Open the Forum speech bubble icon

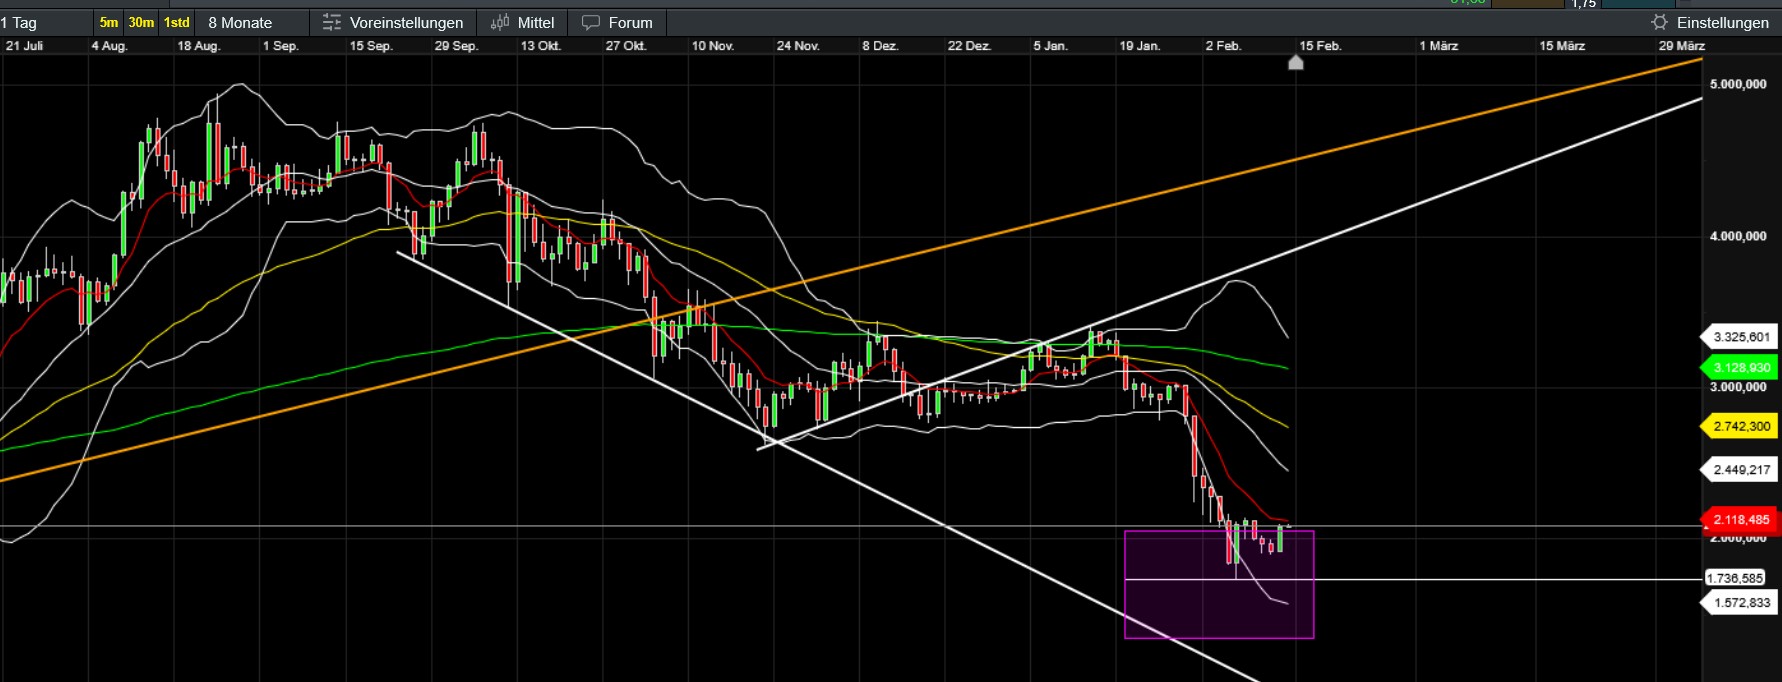(591, 22)
